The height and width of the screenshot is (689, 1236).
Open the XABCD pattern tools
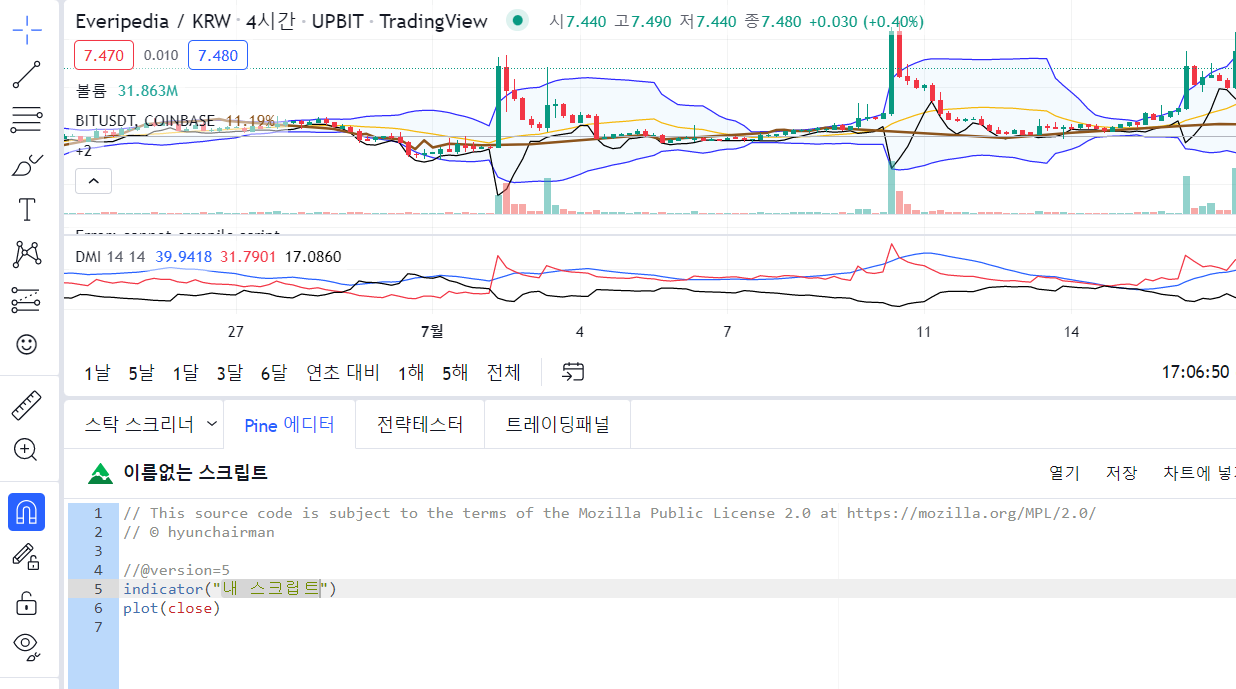27,254
